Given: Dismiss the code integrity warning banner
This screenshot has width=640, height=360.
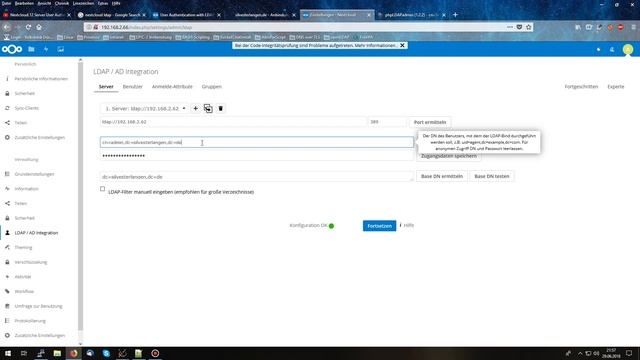Looking at the screenshot, I should point(402,45).
